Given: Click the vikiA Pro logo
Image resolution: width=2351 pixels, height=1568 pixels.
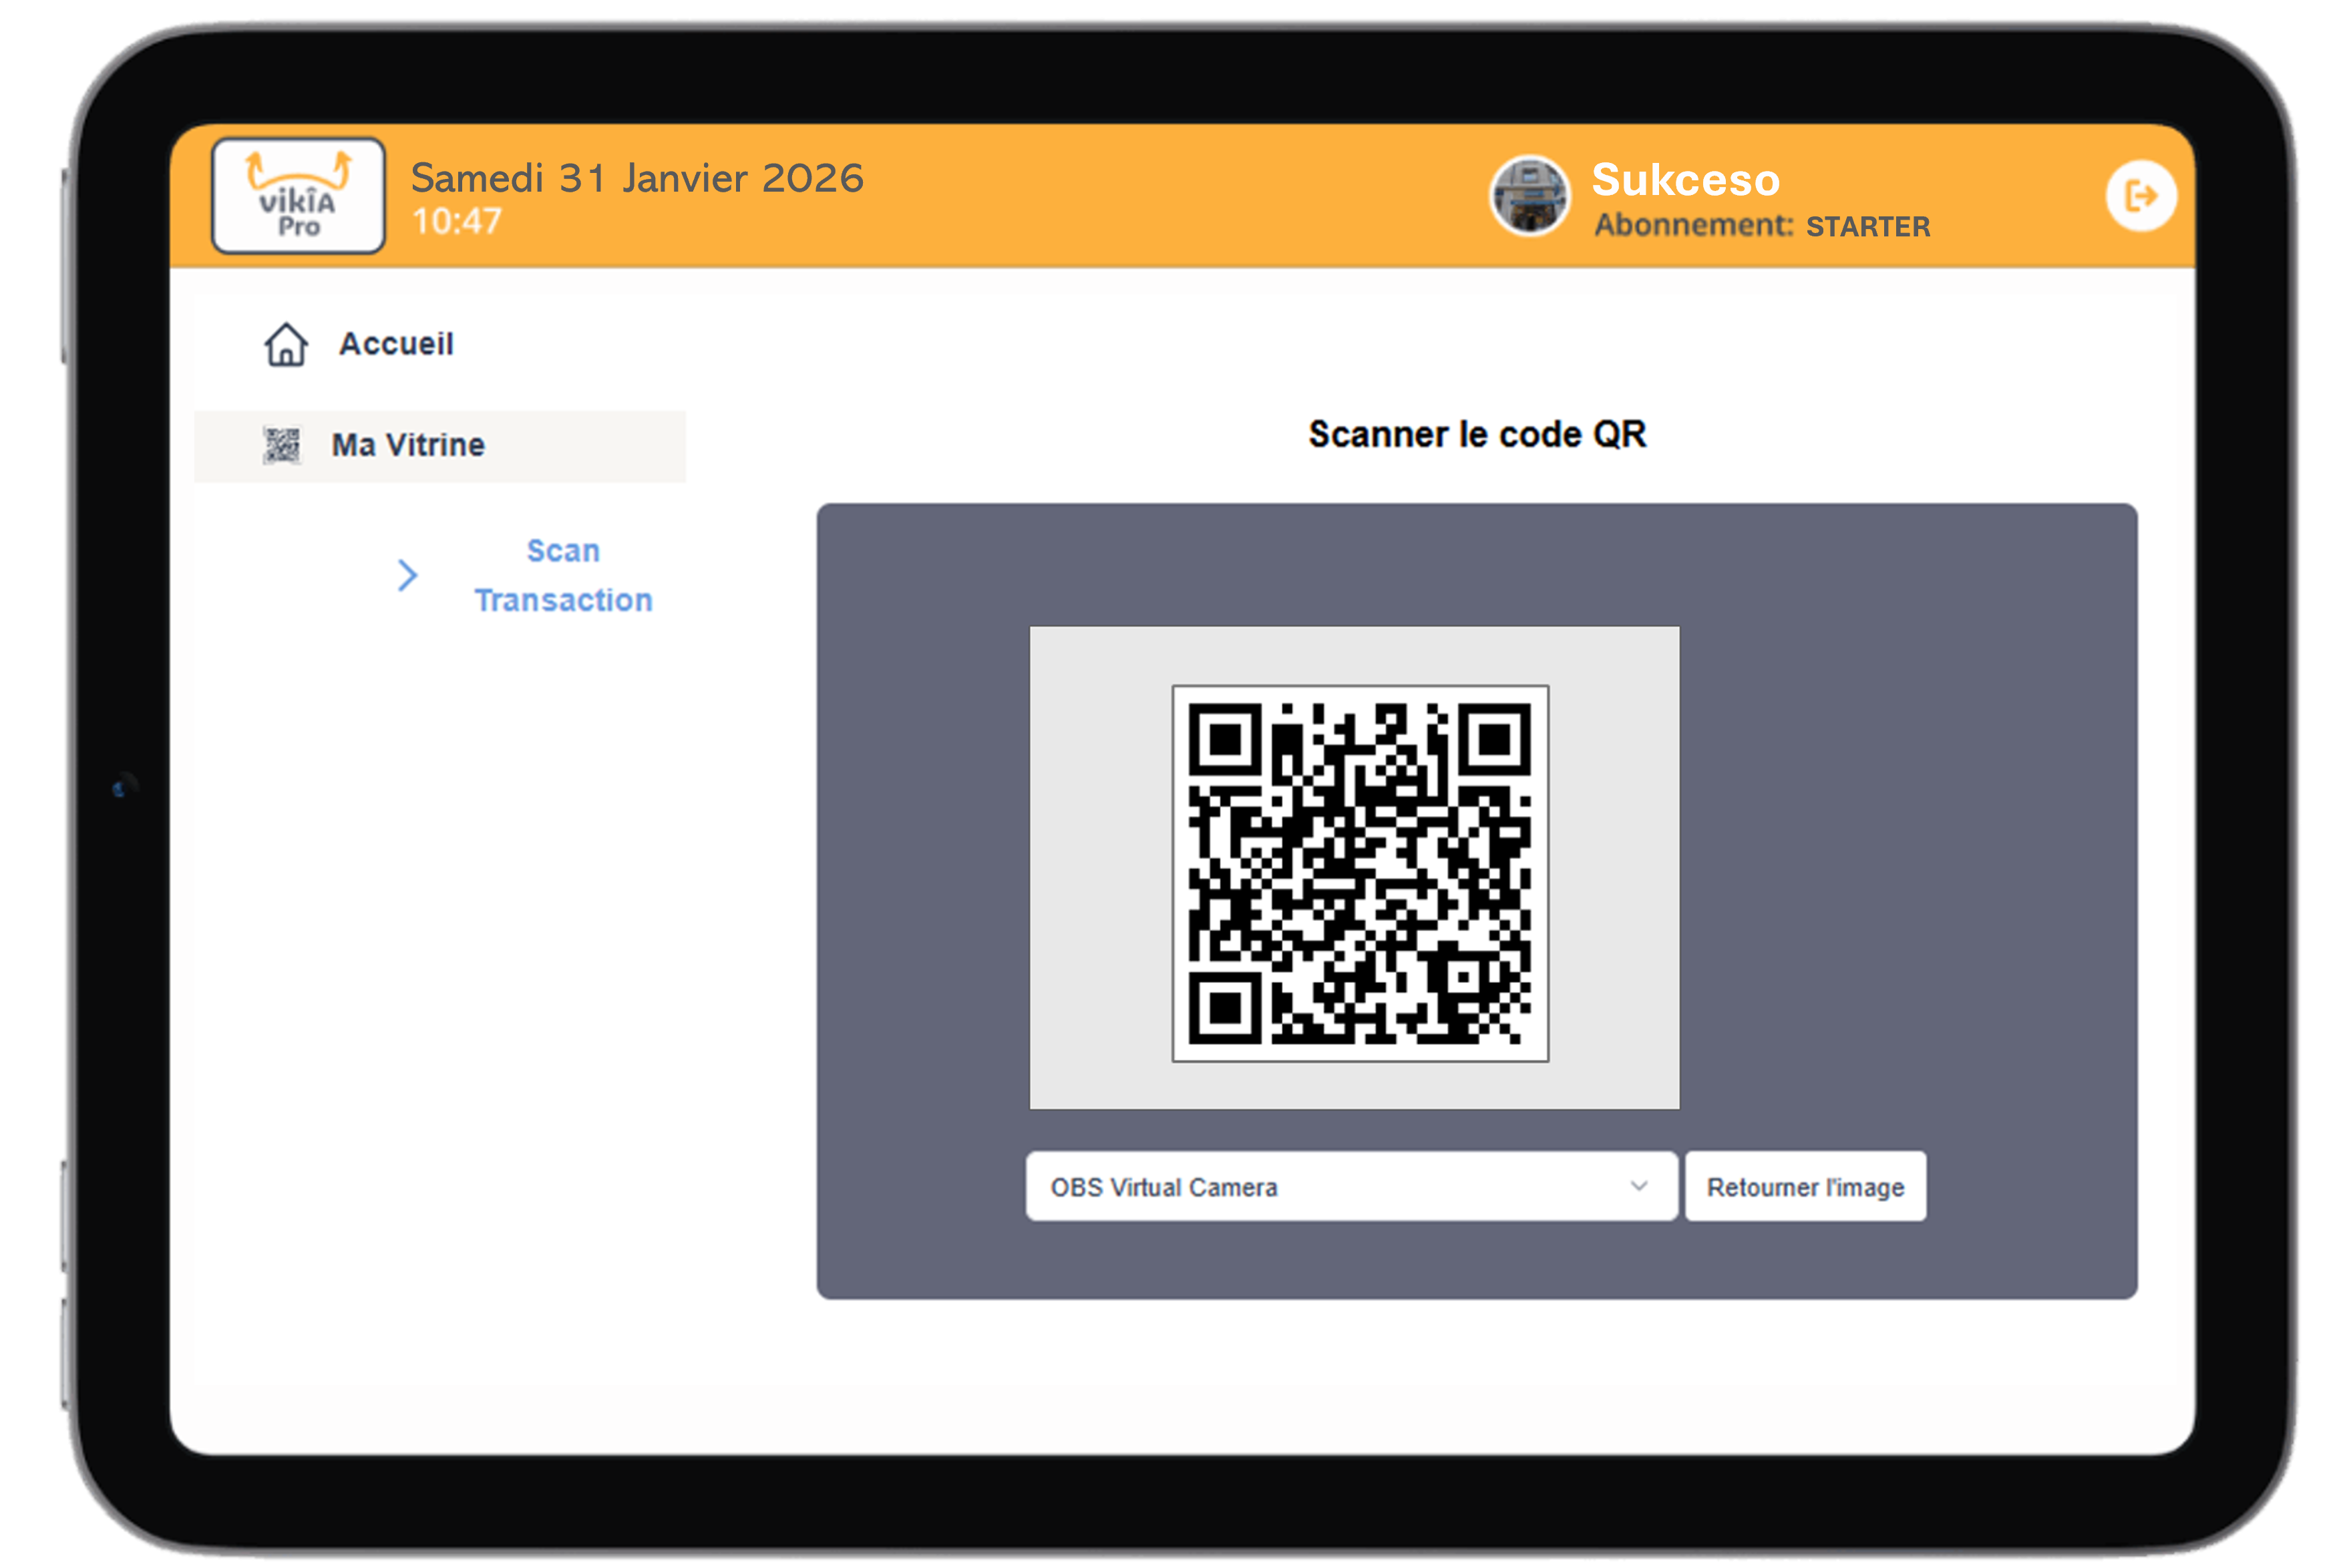Looking at the screenshot, I should pyautogui.click(x=298, y=196).
